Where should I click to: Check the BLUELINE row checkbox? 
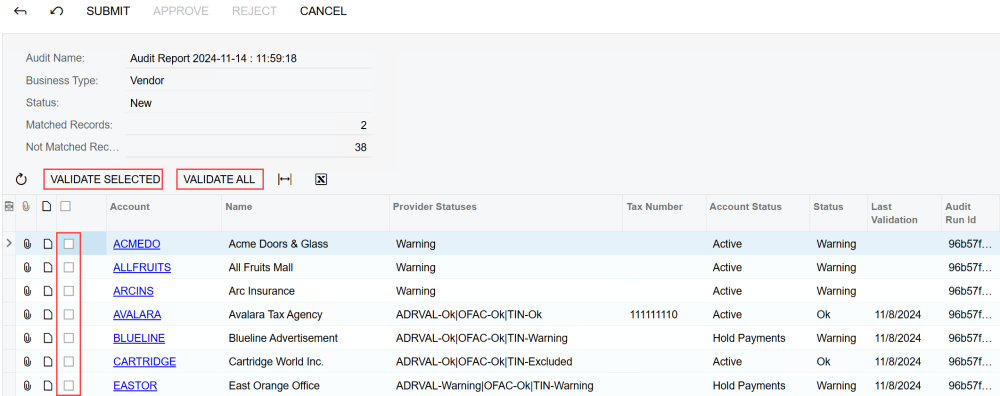point(69,338)
